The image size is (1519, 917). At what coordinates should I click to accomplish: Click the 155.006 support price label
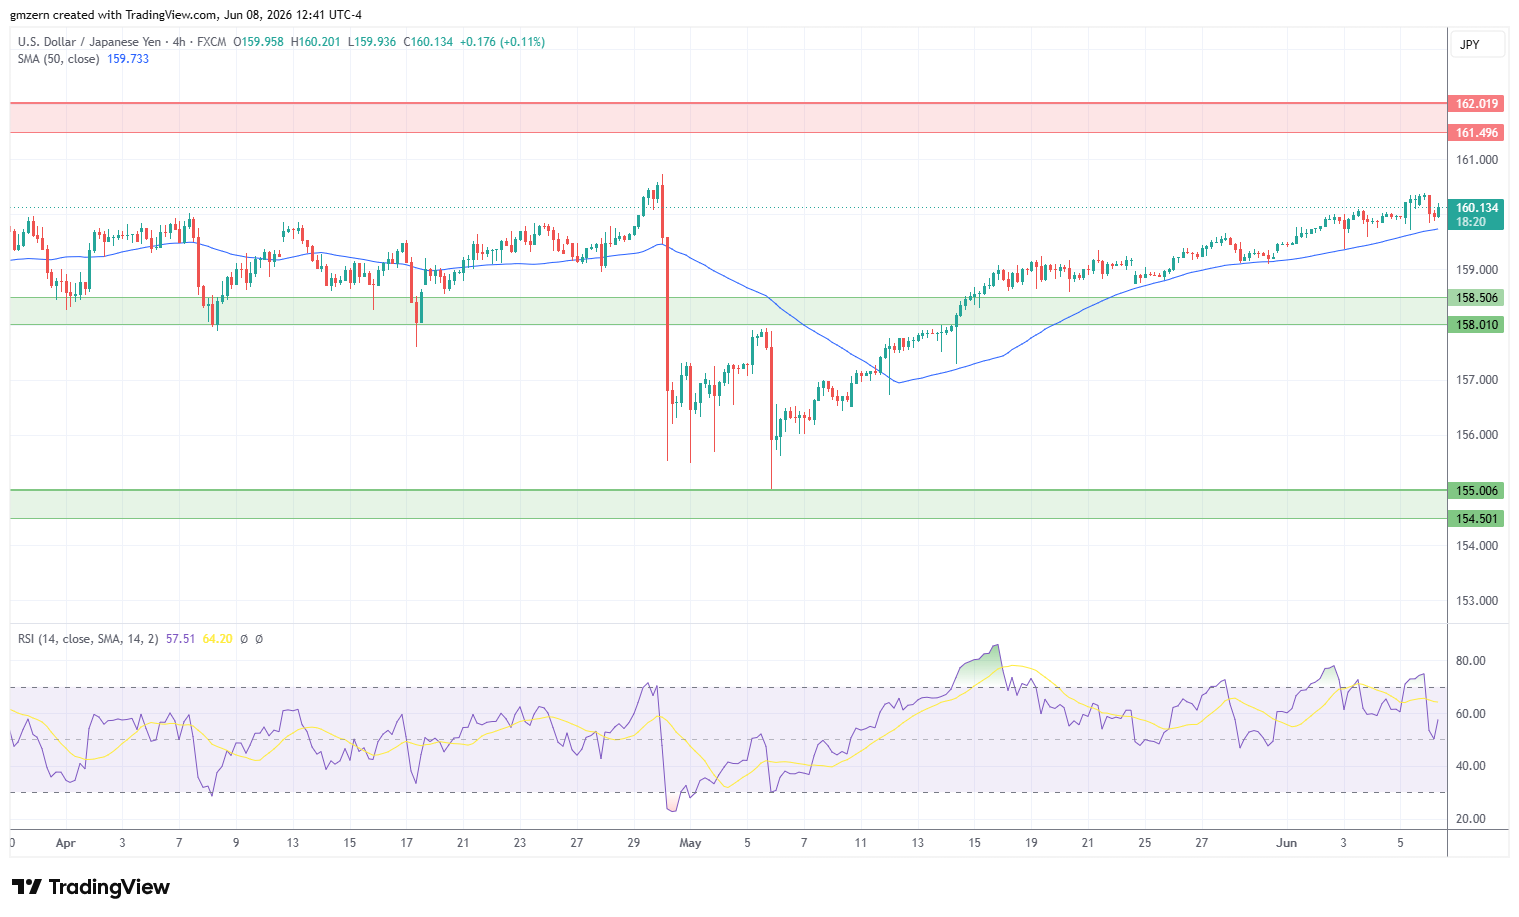[x=1476, y=490]
